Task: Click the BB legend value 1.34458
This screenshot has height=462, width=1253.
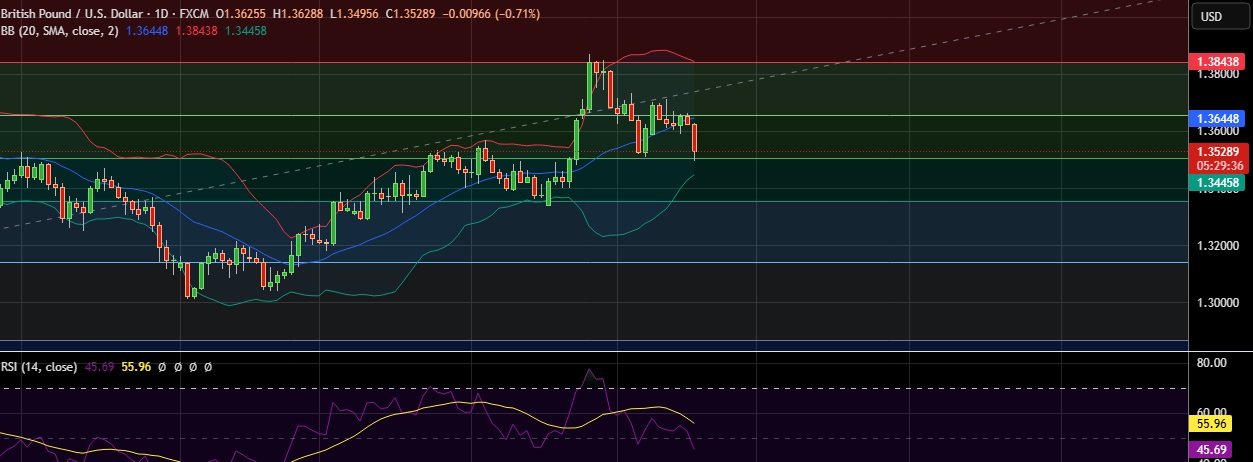Action: click(245, 31)
